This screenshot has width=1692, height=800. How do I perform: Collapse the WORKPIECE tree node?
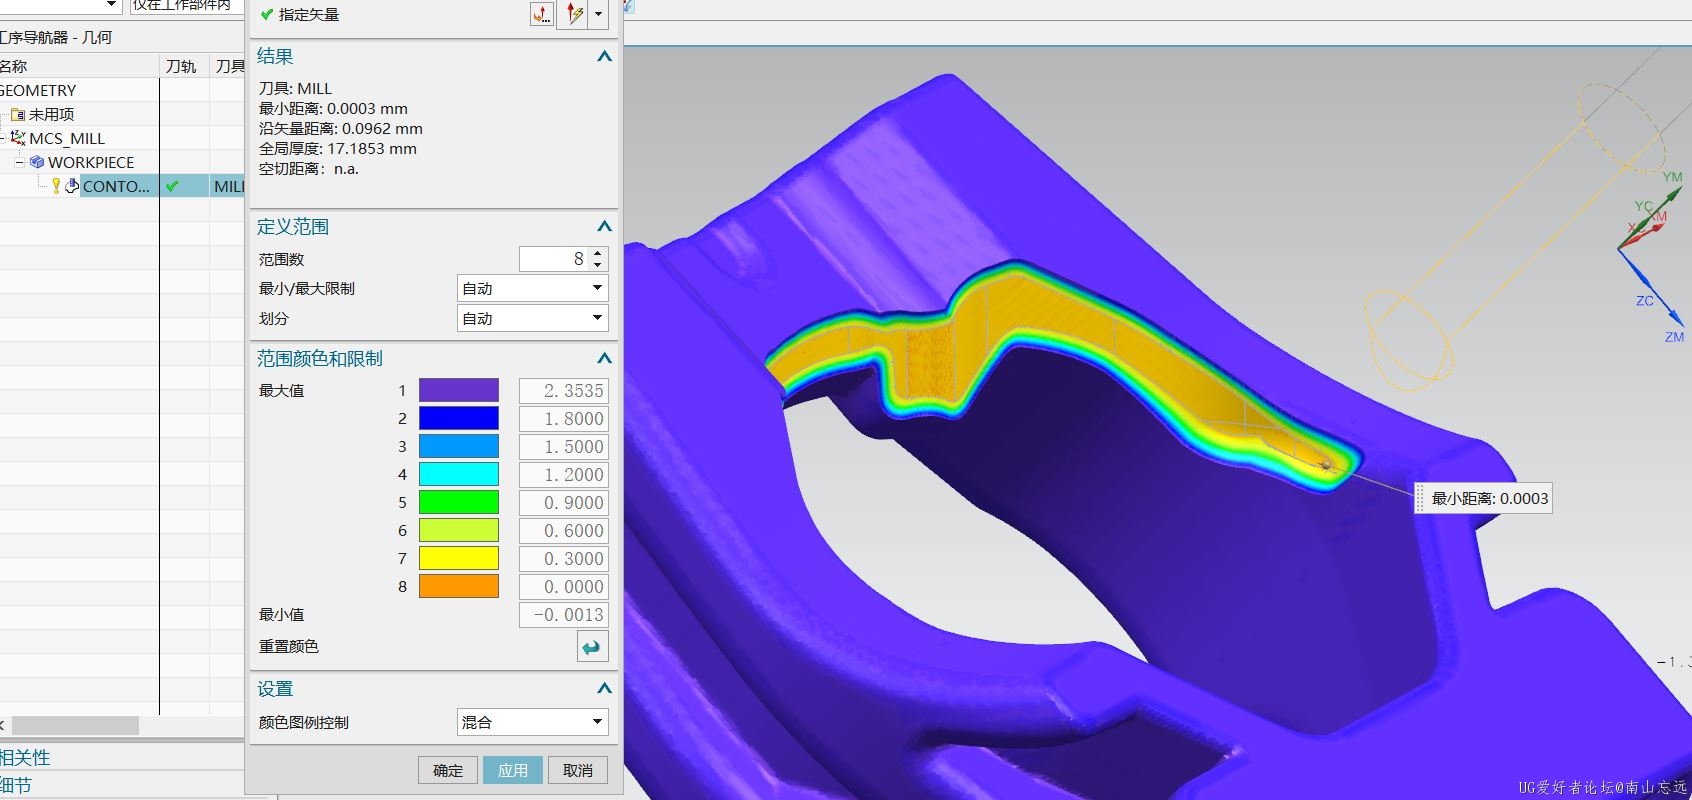pos(19,162)
